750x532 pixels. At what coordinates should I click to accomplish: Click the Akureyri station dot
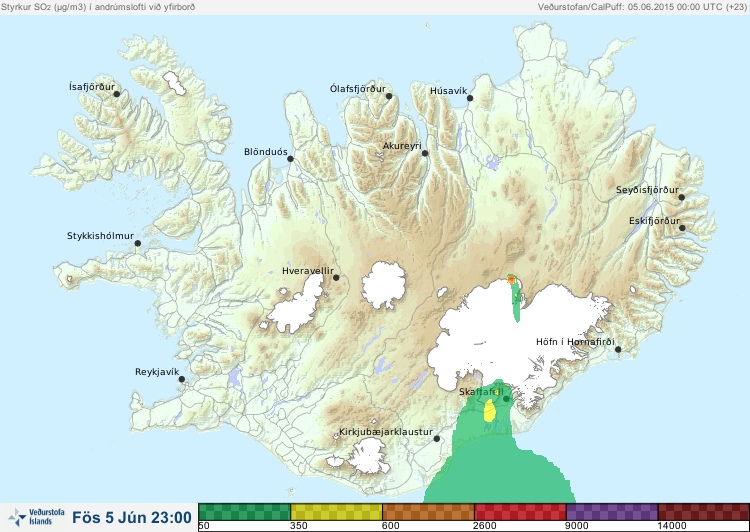coord(425,153)
